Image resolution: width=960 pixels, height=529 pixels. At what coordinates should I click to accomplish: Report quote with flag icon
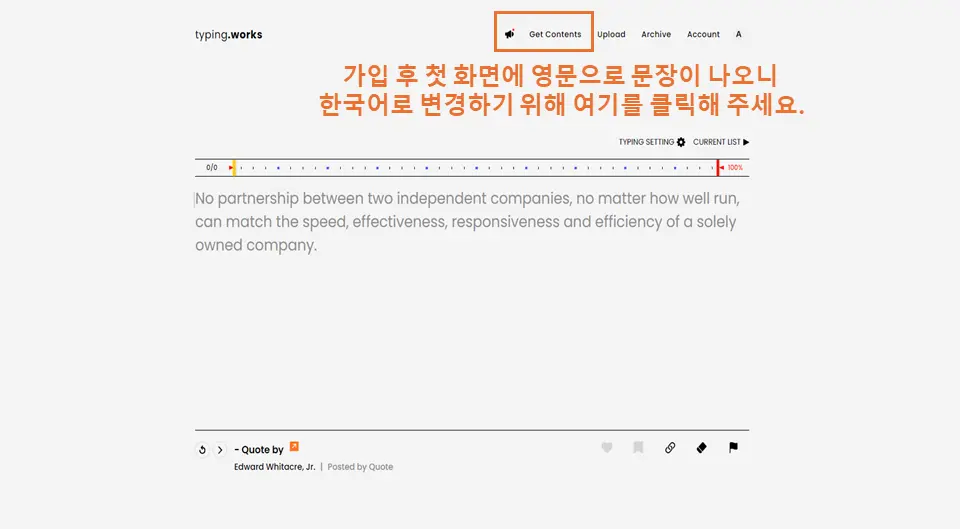pyautogui.click(x=733, y=448)
